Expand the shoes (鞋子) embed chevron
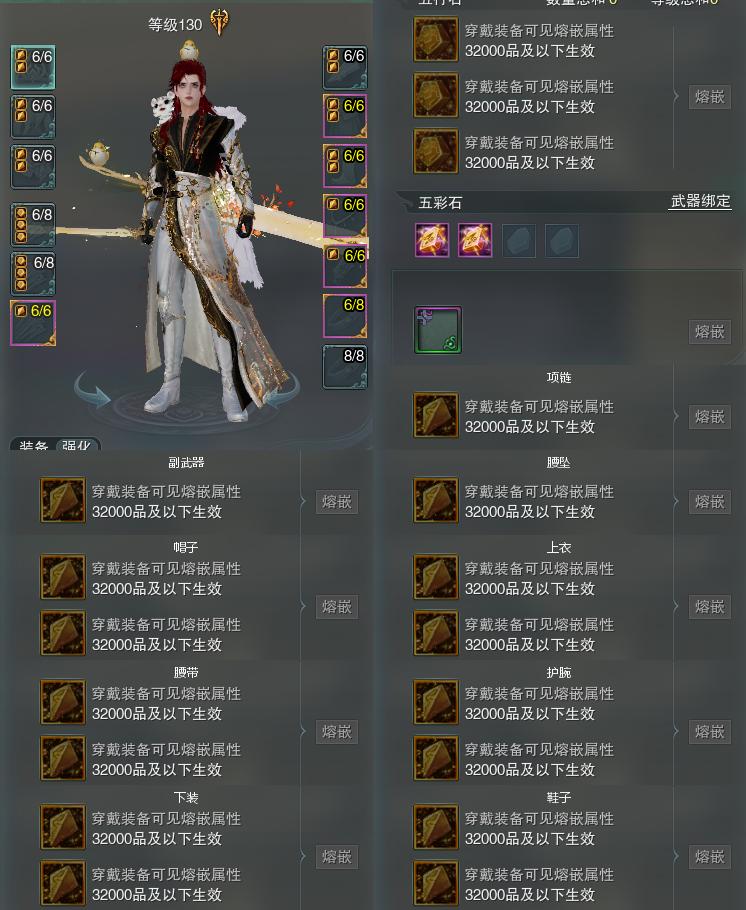Image resolution: width=746 pixels, height=910 pixels. pos(676,856)
